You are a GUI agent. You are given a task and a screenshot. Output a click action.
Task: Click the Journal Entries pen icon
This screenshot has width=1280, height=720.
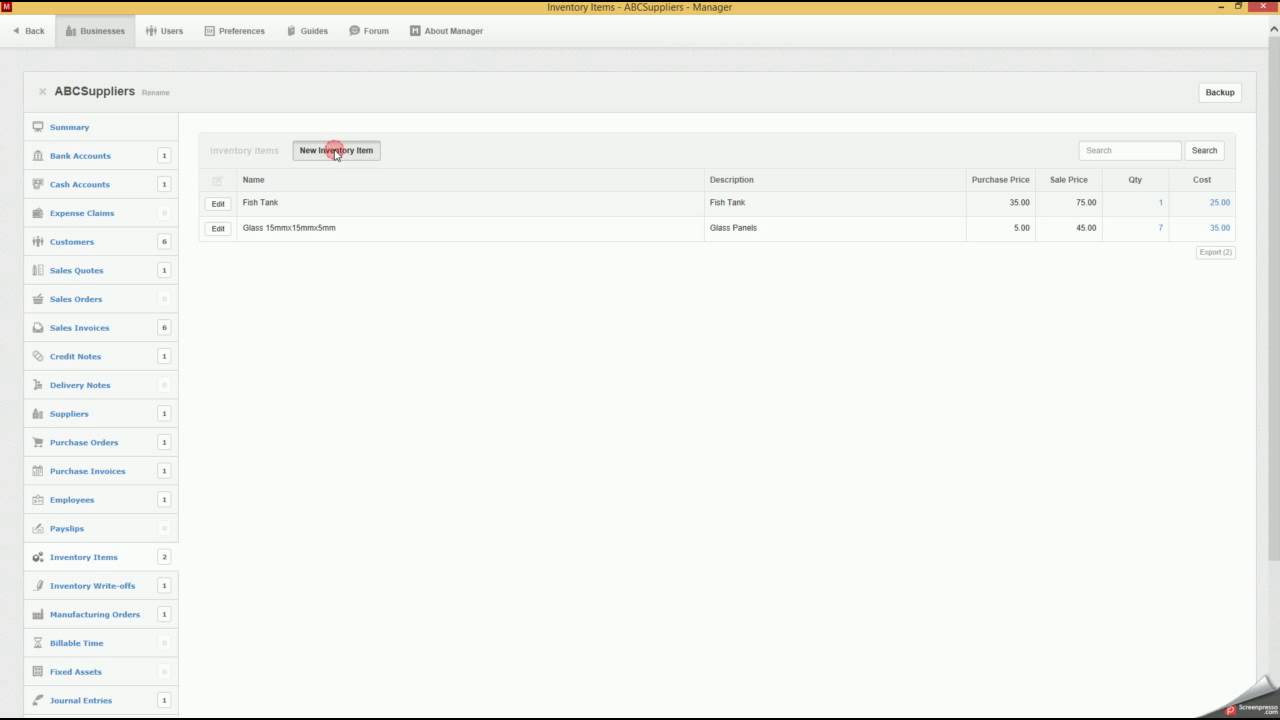click(x=38, y=700)
